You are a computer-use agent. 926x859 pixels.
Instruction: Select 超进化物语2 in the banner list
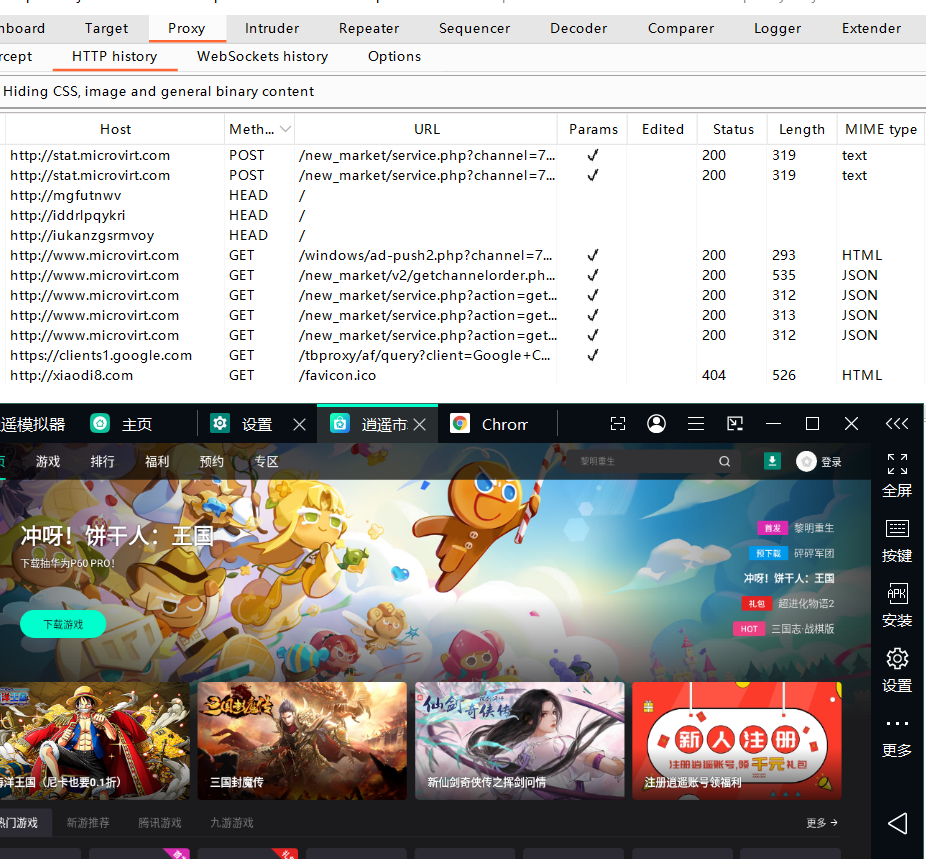pos(806,603)
